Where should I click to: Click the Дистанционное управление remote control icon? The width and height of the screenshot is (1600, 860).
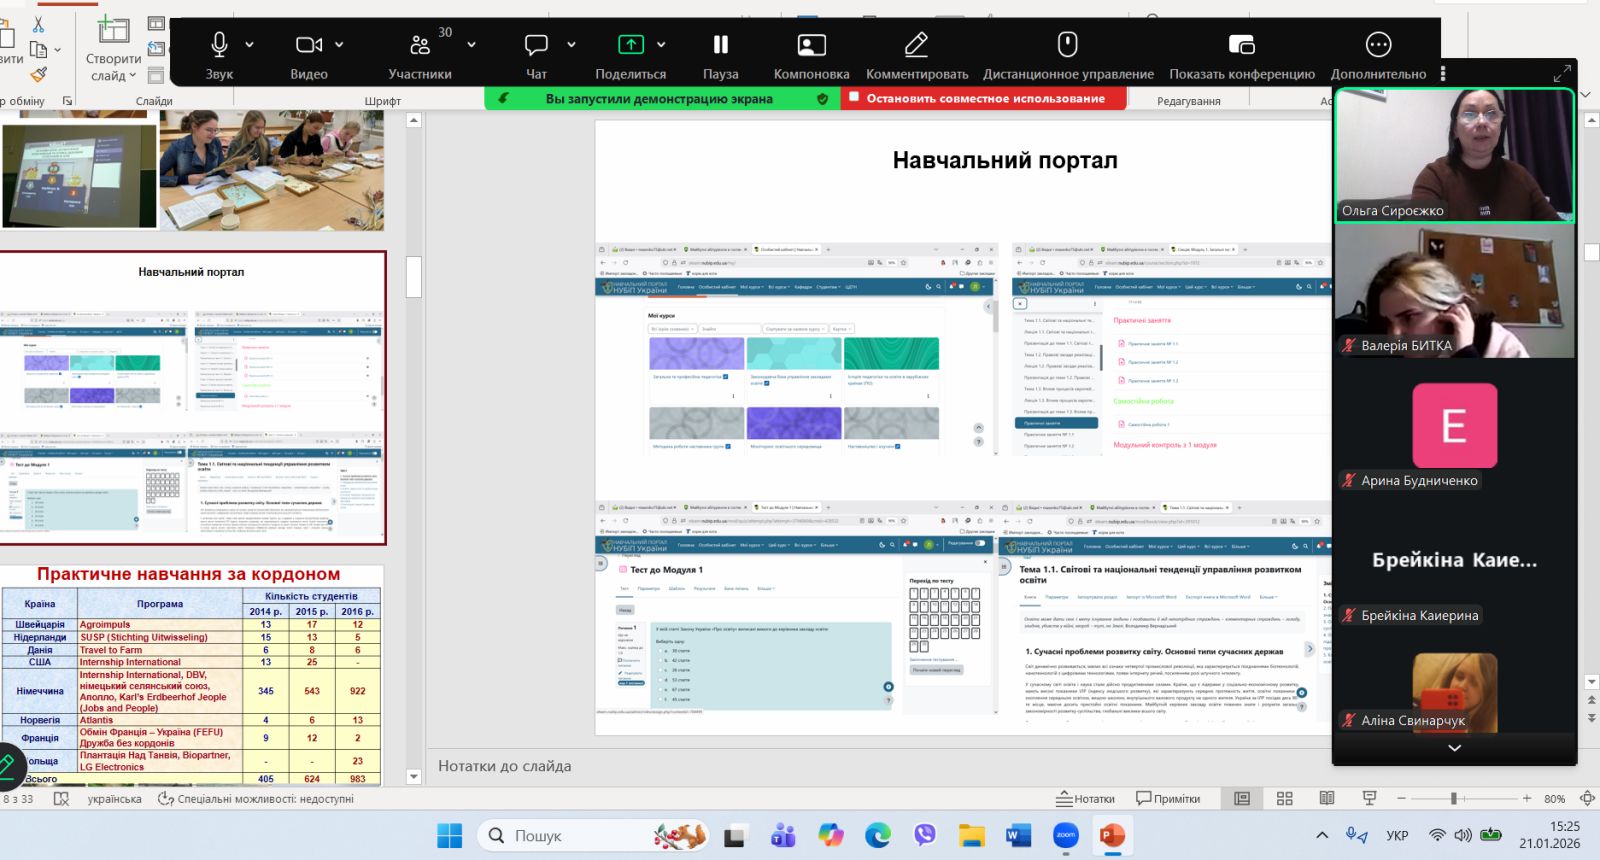tap(1067, 54)
